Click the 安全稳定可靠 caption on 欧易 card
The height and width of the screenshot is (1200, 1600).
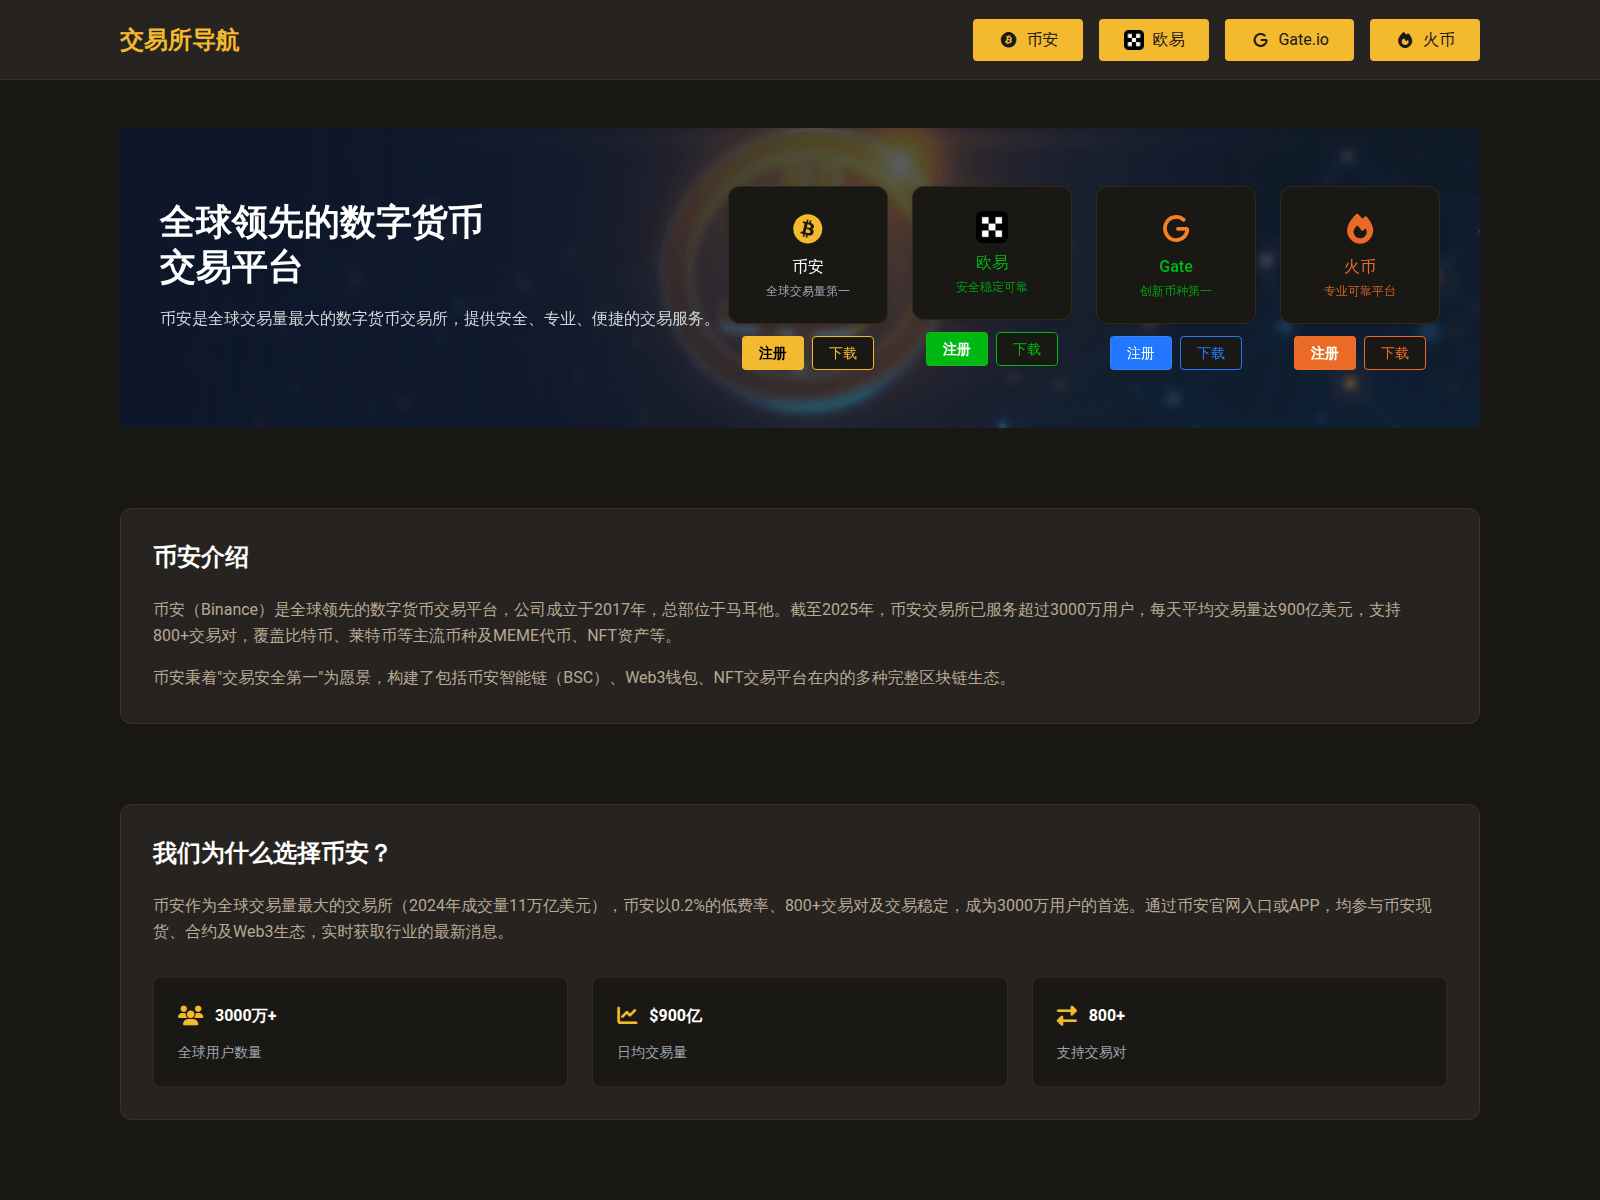992,287
